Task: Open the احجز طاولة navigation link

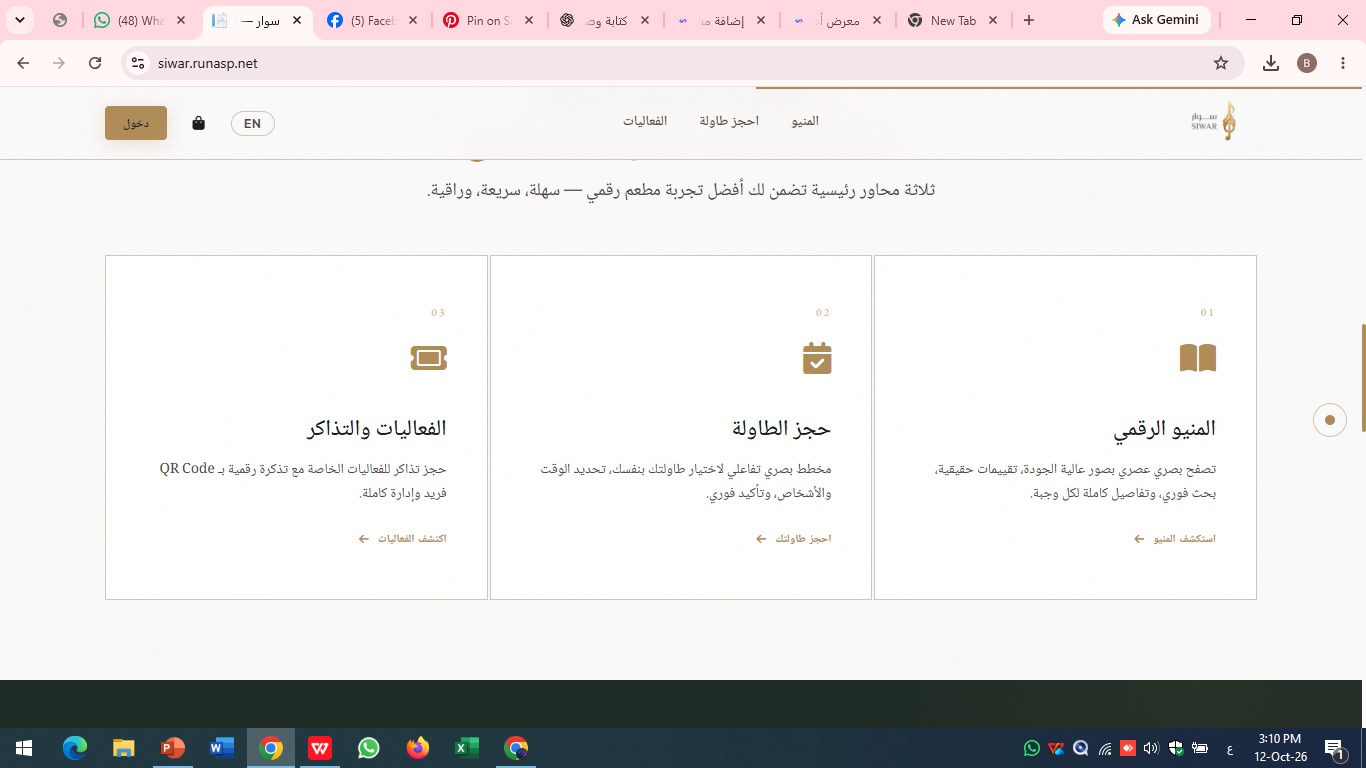Action: tap(729, 121)
